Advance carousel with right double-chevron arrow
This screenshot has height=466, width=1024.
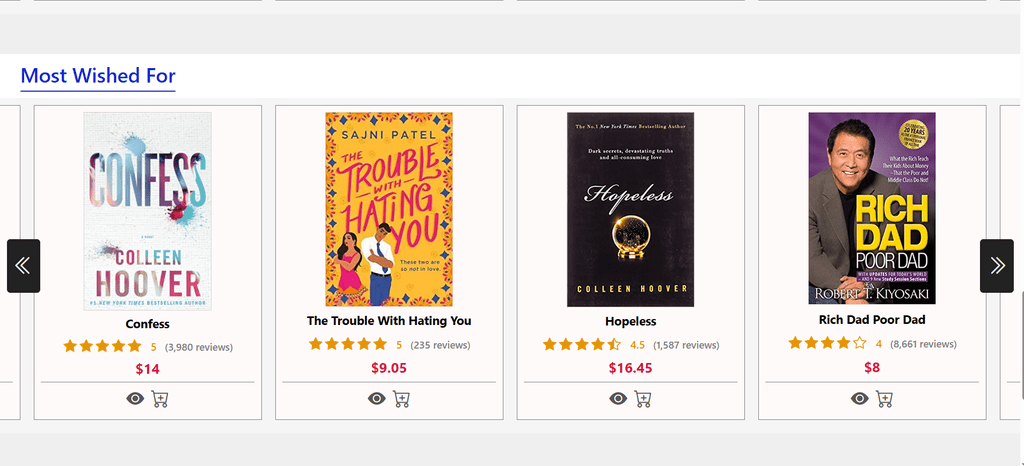pos(996,265)
